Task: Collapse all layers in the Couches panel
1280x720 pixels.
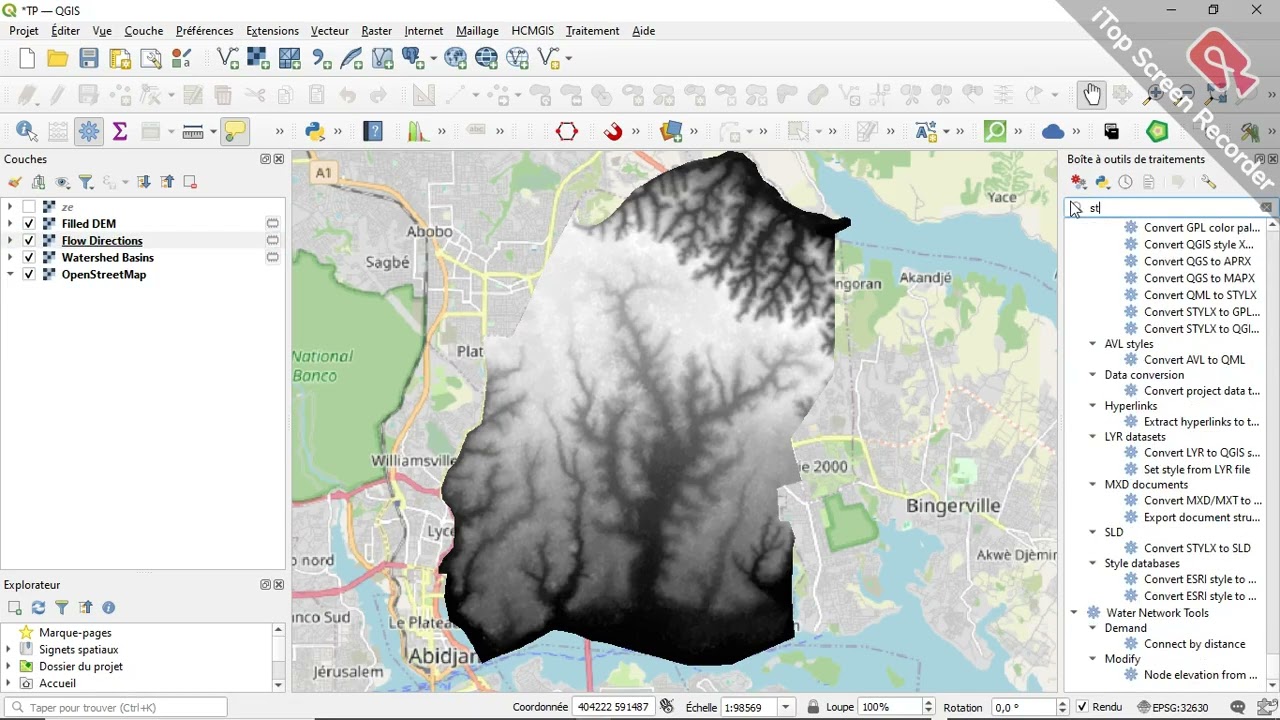Action: [x=167, y=182]
